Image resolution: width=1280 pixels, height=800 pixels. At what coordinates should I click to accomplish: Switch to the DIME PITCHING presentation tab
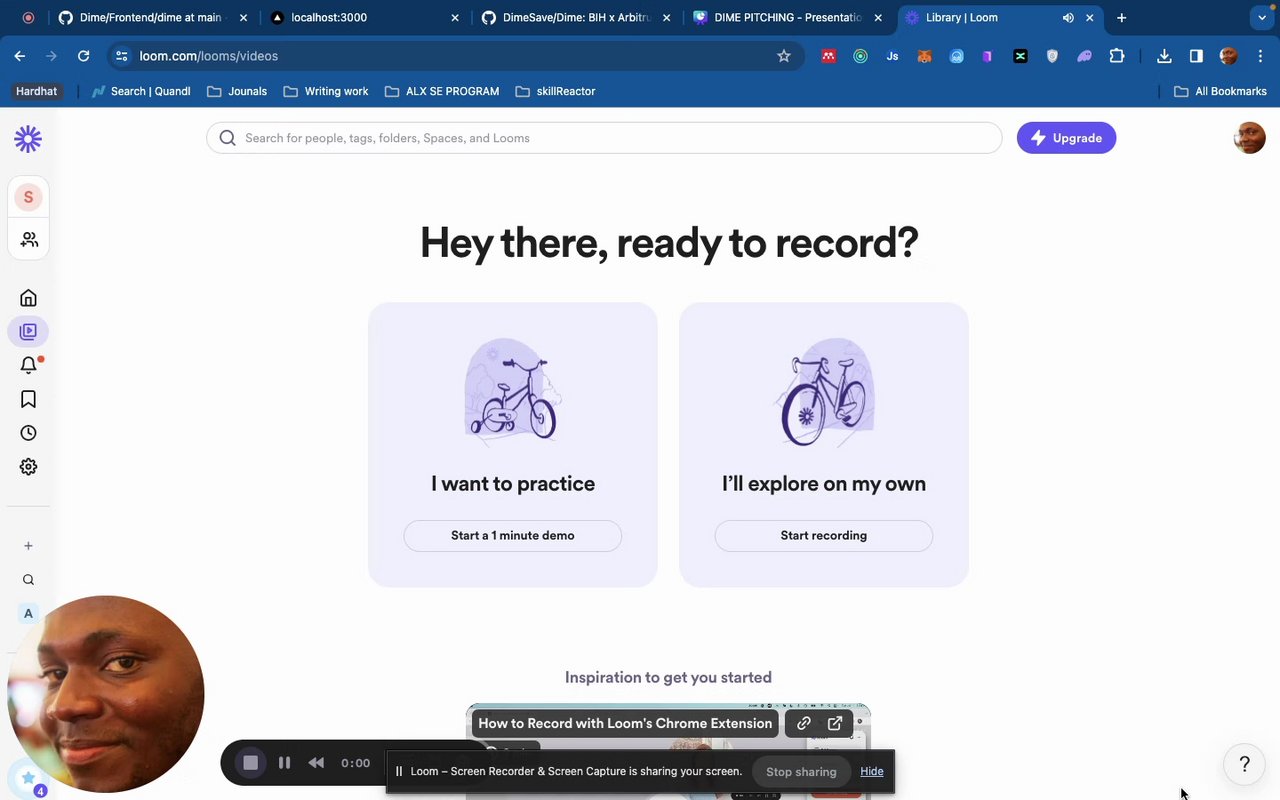[x=788, y=17]
